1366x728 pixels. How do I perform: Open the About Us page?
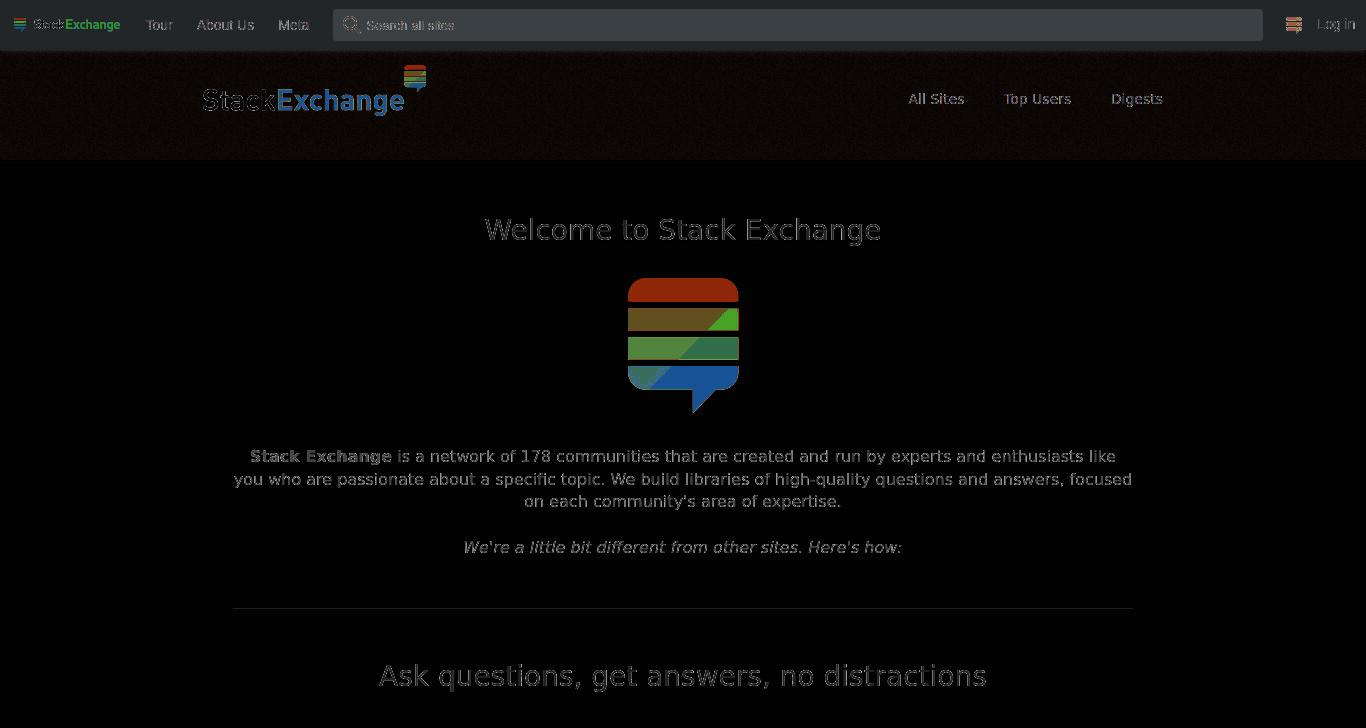[x=225, y=25]
